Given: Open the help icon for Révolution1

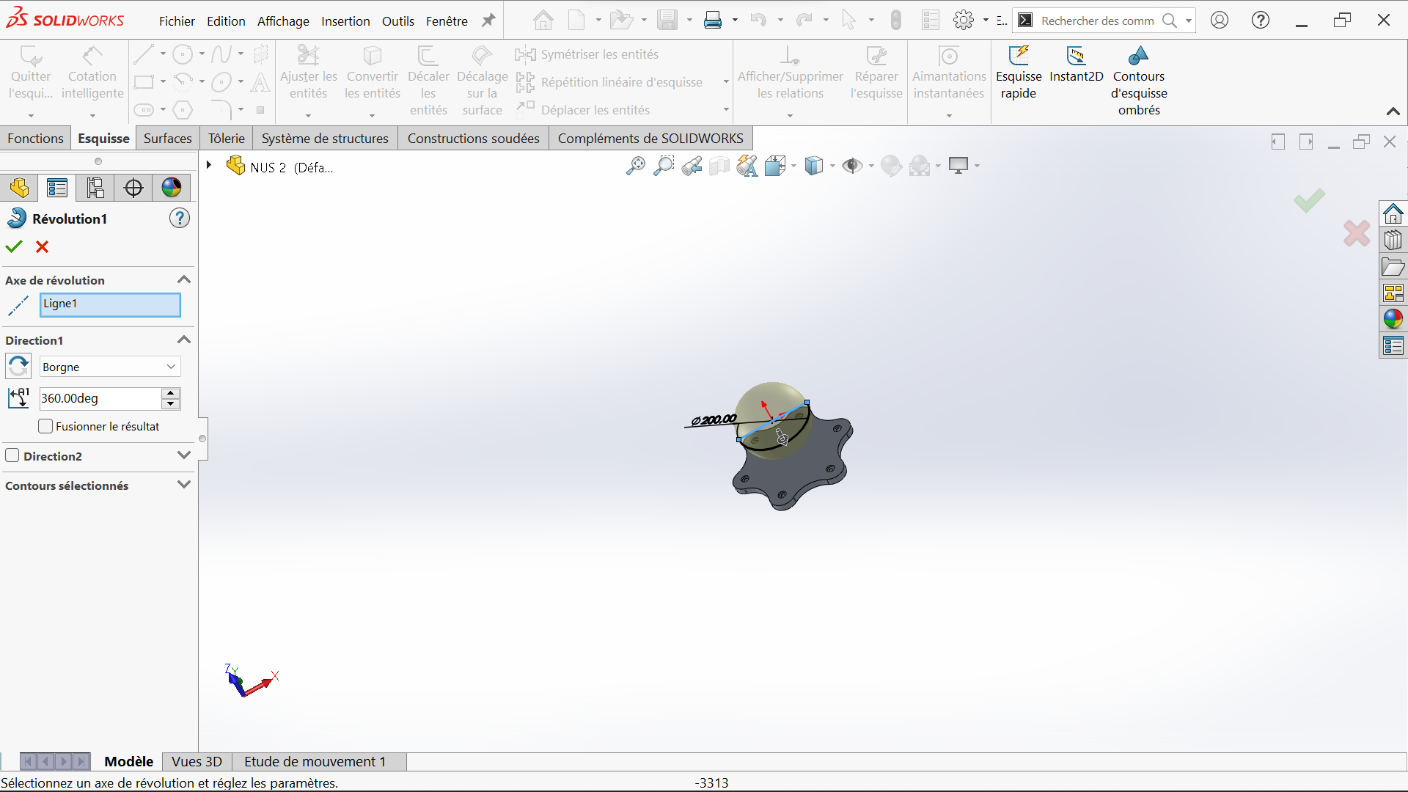Looking at the screenshot, I should (x=179, y=218).
